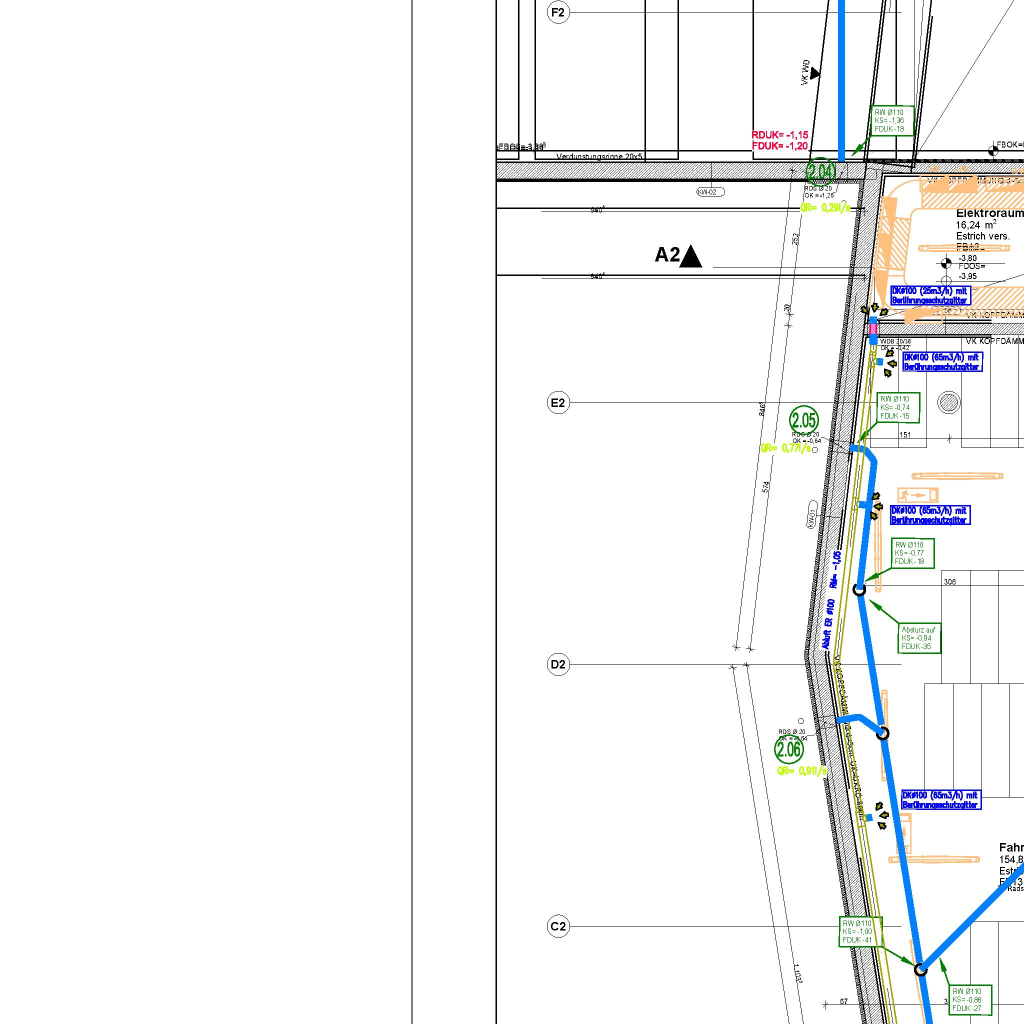
Task: Click the green 2.04 drain marker
Action: coord(821,171)
